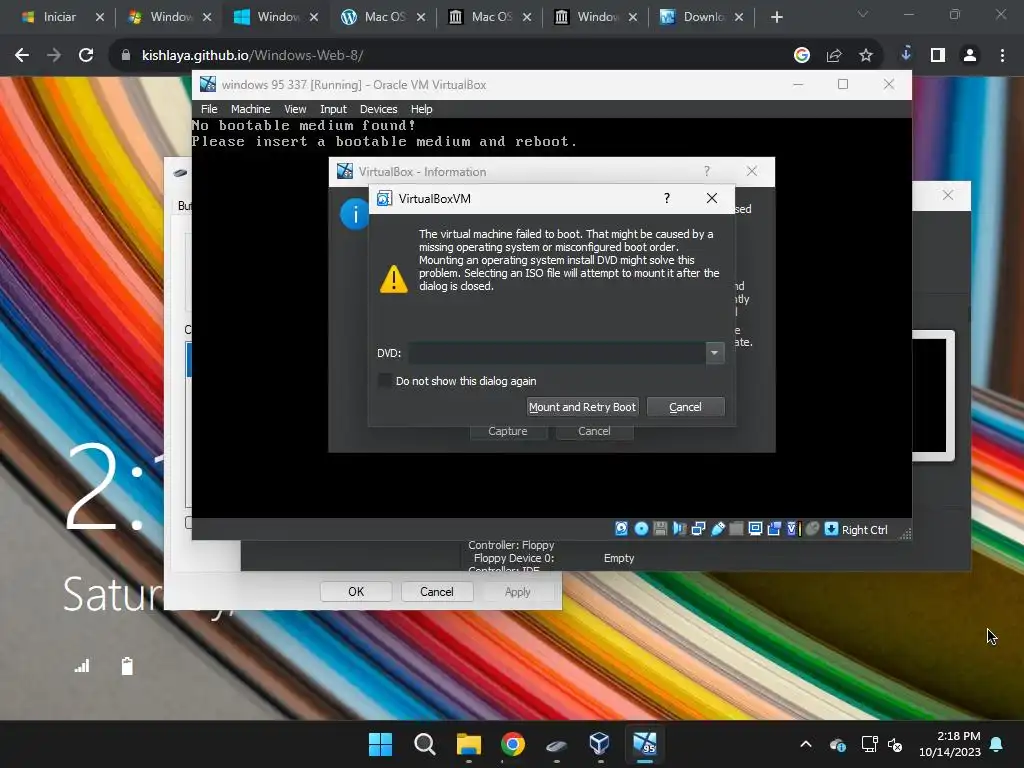Image resolution: width=1024 pixels, height=768 pixels.
Task: Open VirtualBox cube icon in taskbar
Action: [x=600, y=743]
